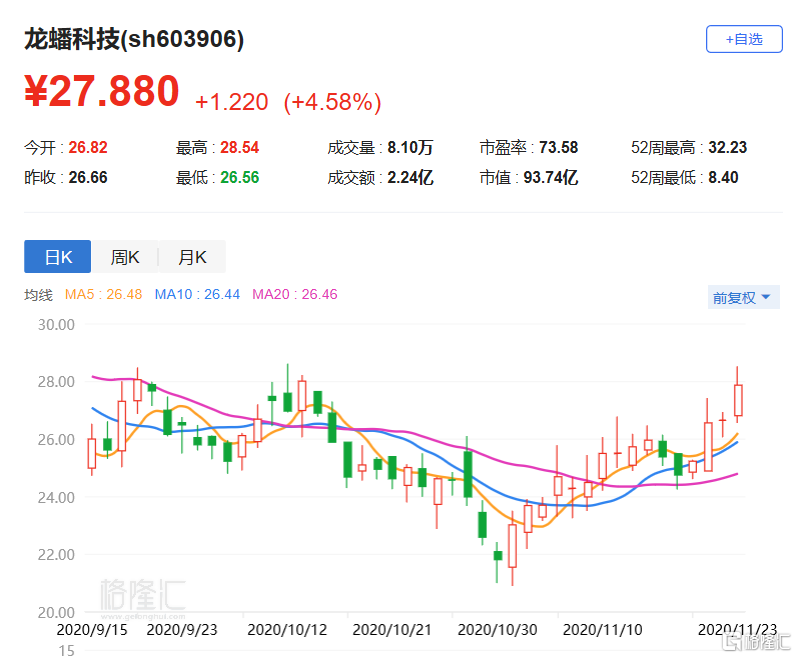The image size is (797, 658).
Task: Click the 26.00 y-axis label
Action: (x=56, y=440)
